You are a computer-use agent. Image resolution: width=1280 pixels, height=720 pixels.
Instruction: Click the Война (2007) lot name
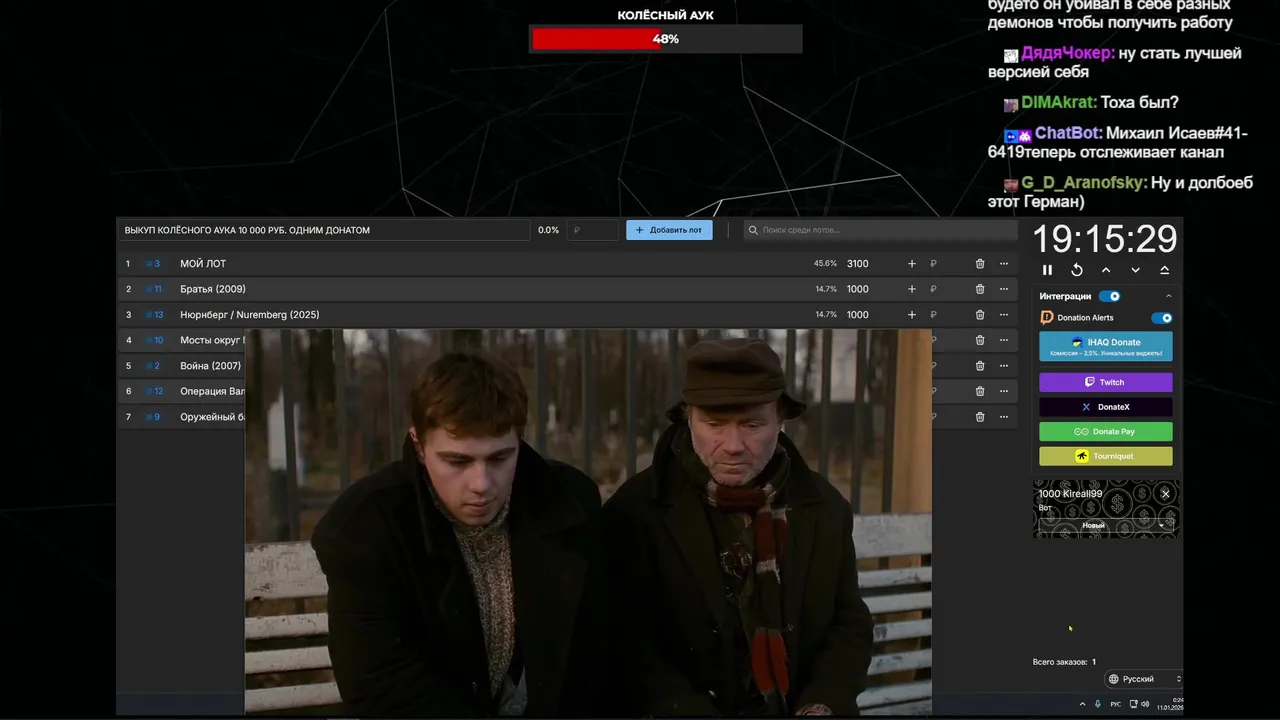point(211,366)
